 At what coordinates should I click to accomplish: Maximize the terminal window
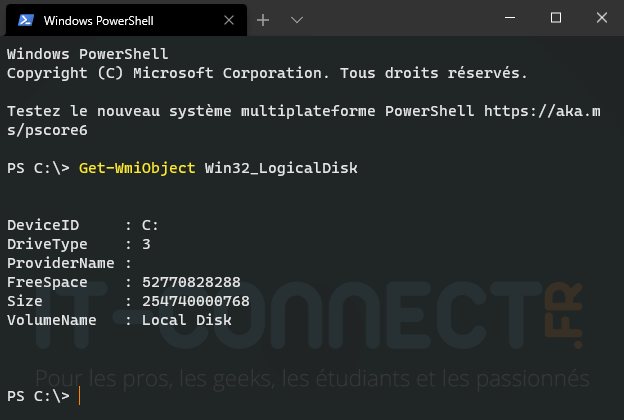(557, 18)
